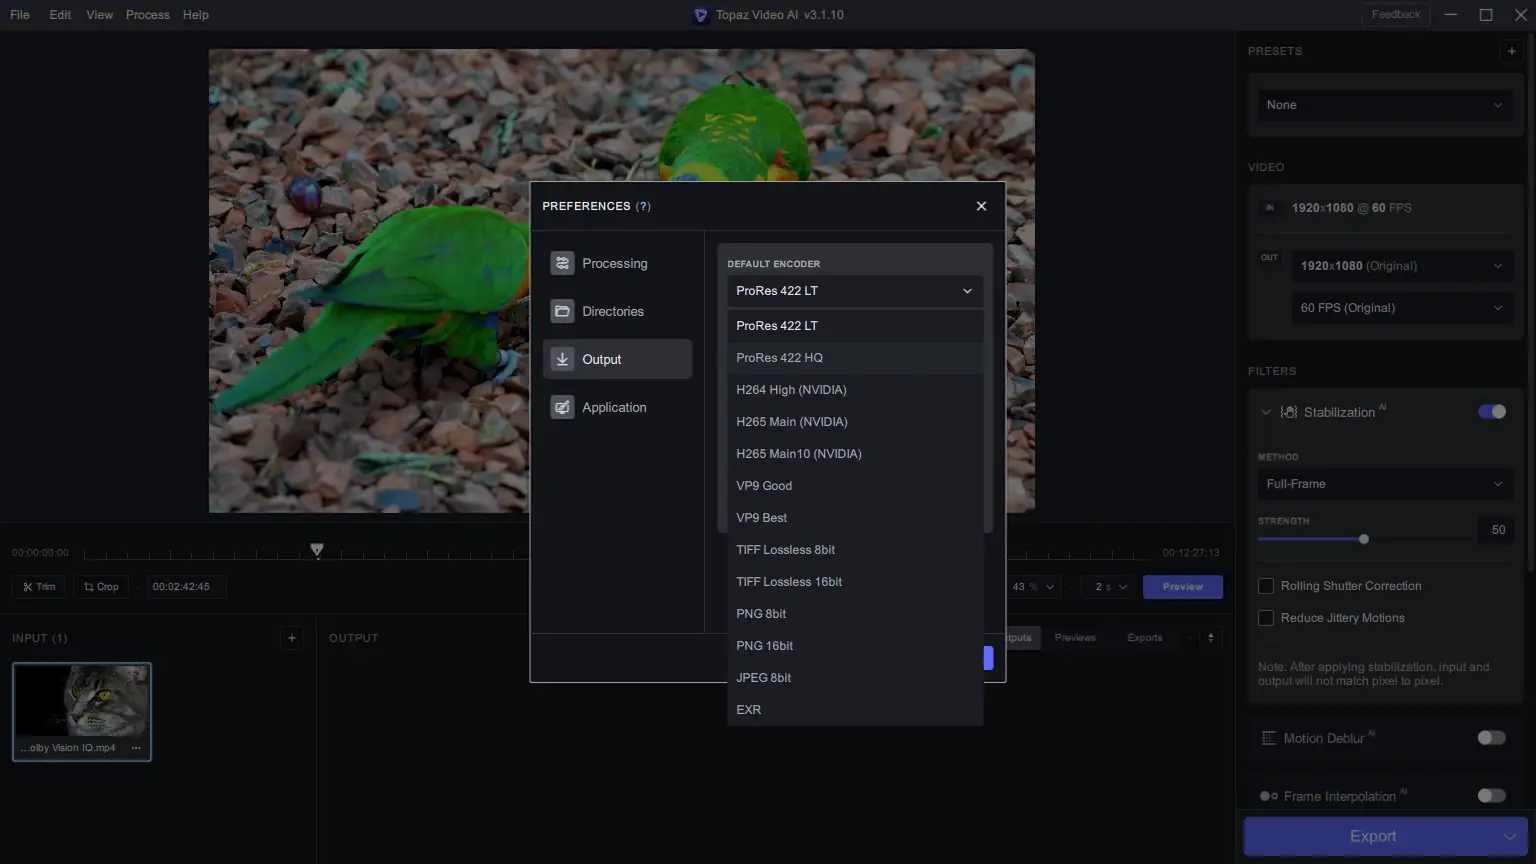1536x864 pixels.
Task: Open the Directories preferences section
Action: pyautogui.click(x=617, y=311)
